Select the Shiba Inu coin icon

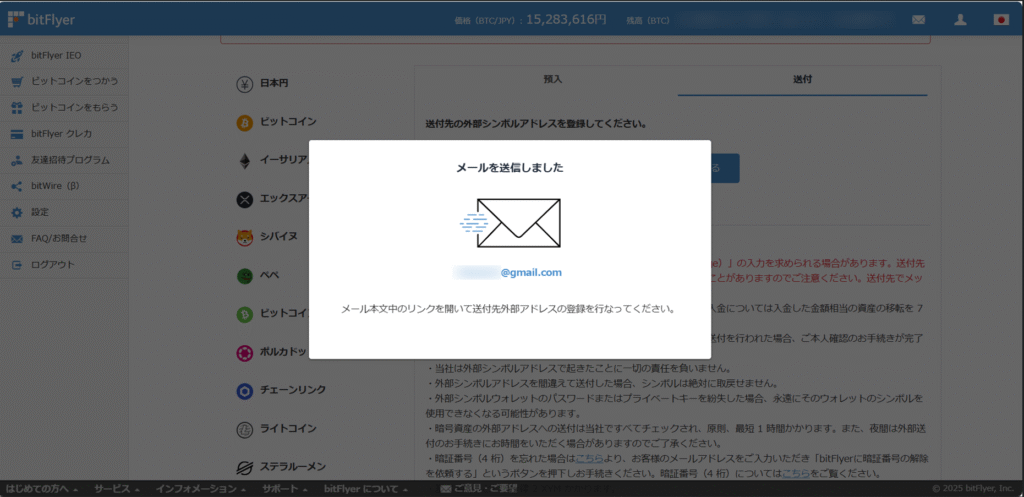click(244, 238)
